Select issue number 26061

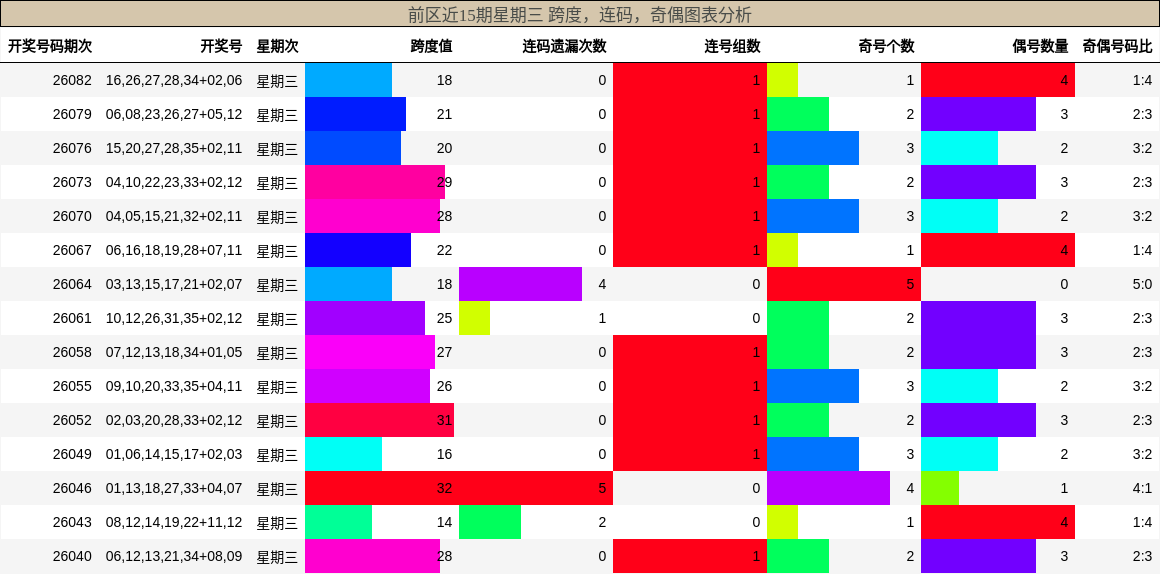[x=72, y=318]
